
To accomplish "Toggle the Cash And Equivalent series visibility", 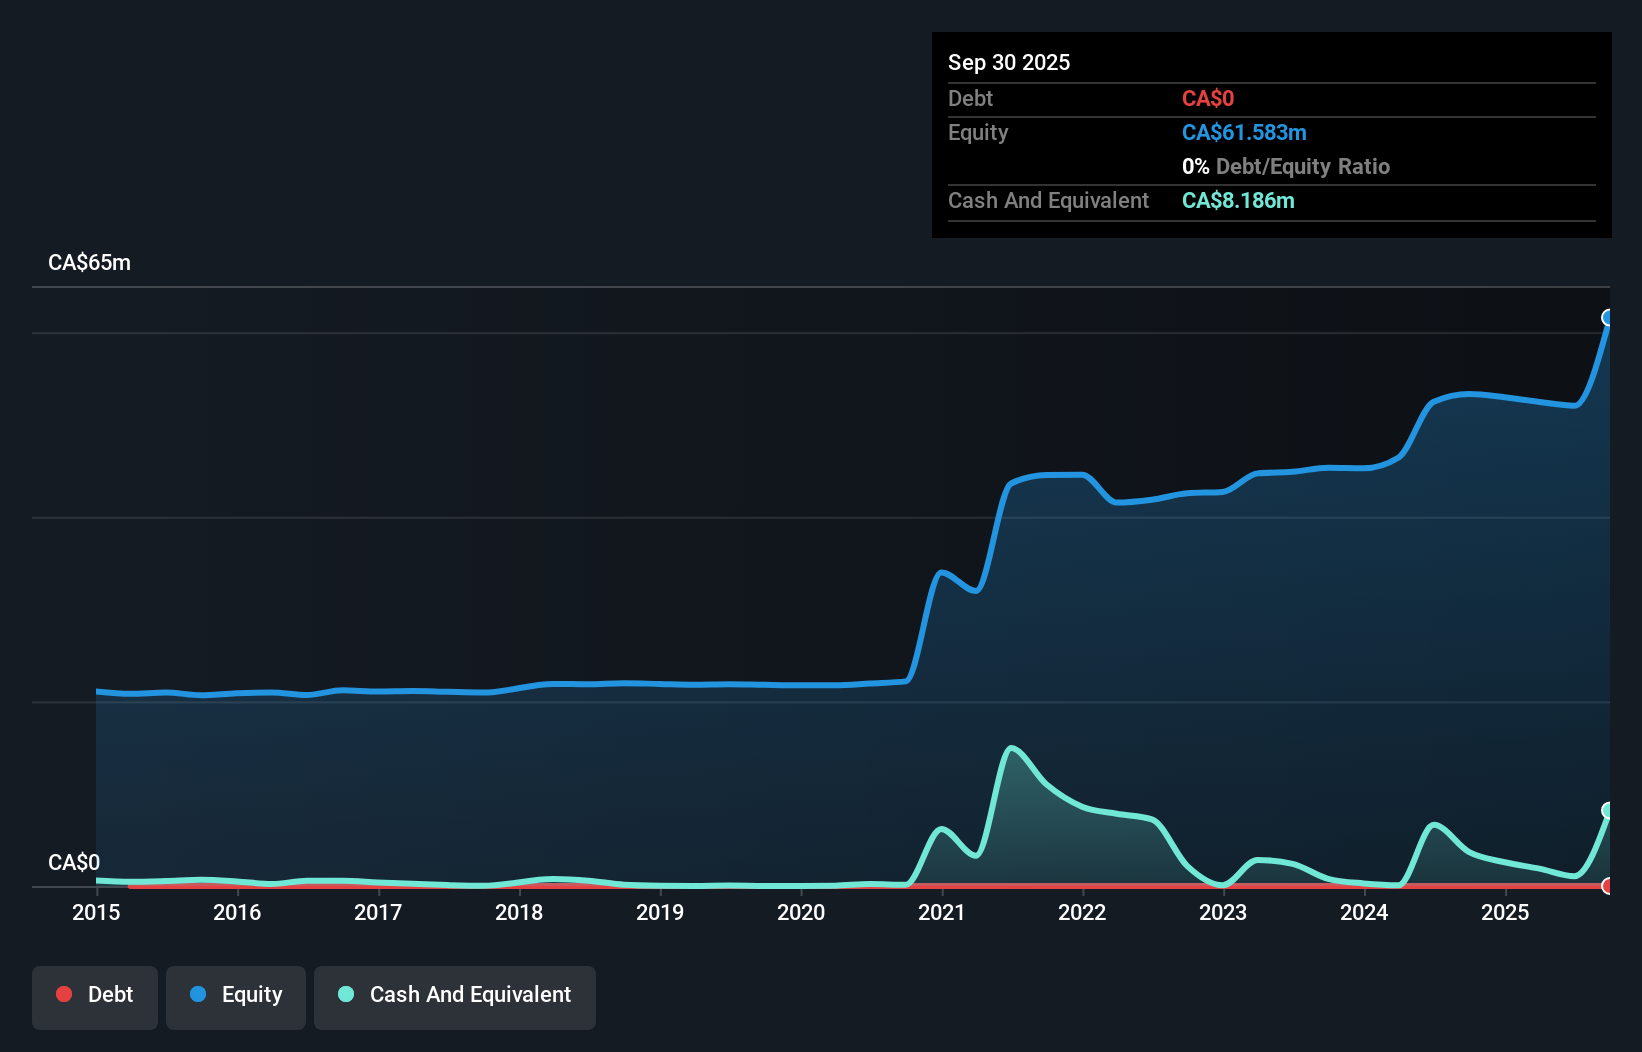I will (454, 996).
